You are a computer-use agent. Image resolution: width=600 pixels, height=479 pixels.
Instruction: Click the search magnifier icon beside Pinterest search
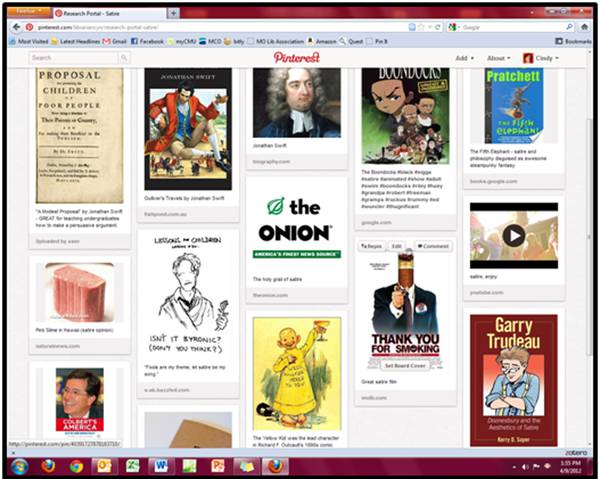125,58
